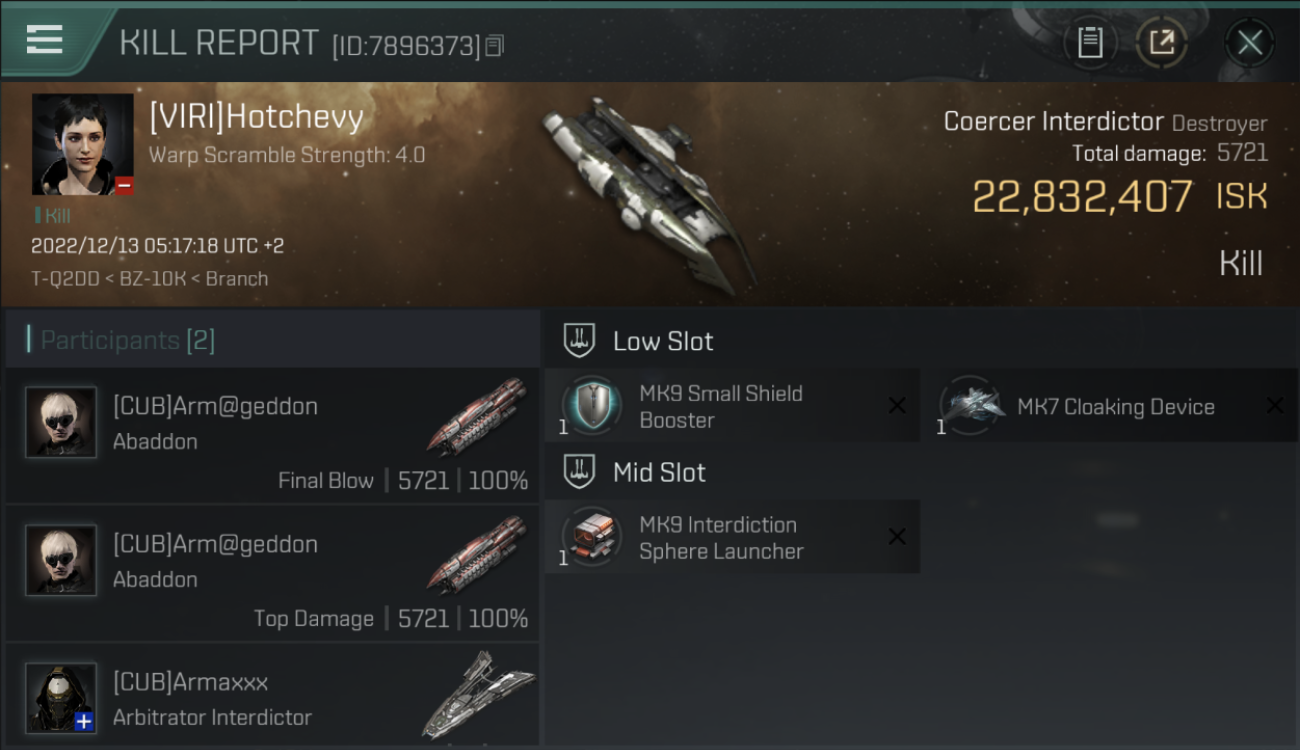The width and height of the screenshot is (1300, 750).
Task: Click X beside Interdiction Sphere Launcher
Action: (x=897, y=537)
